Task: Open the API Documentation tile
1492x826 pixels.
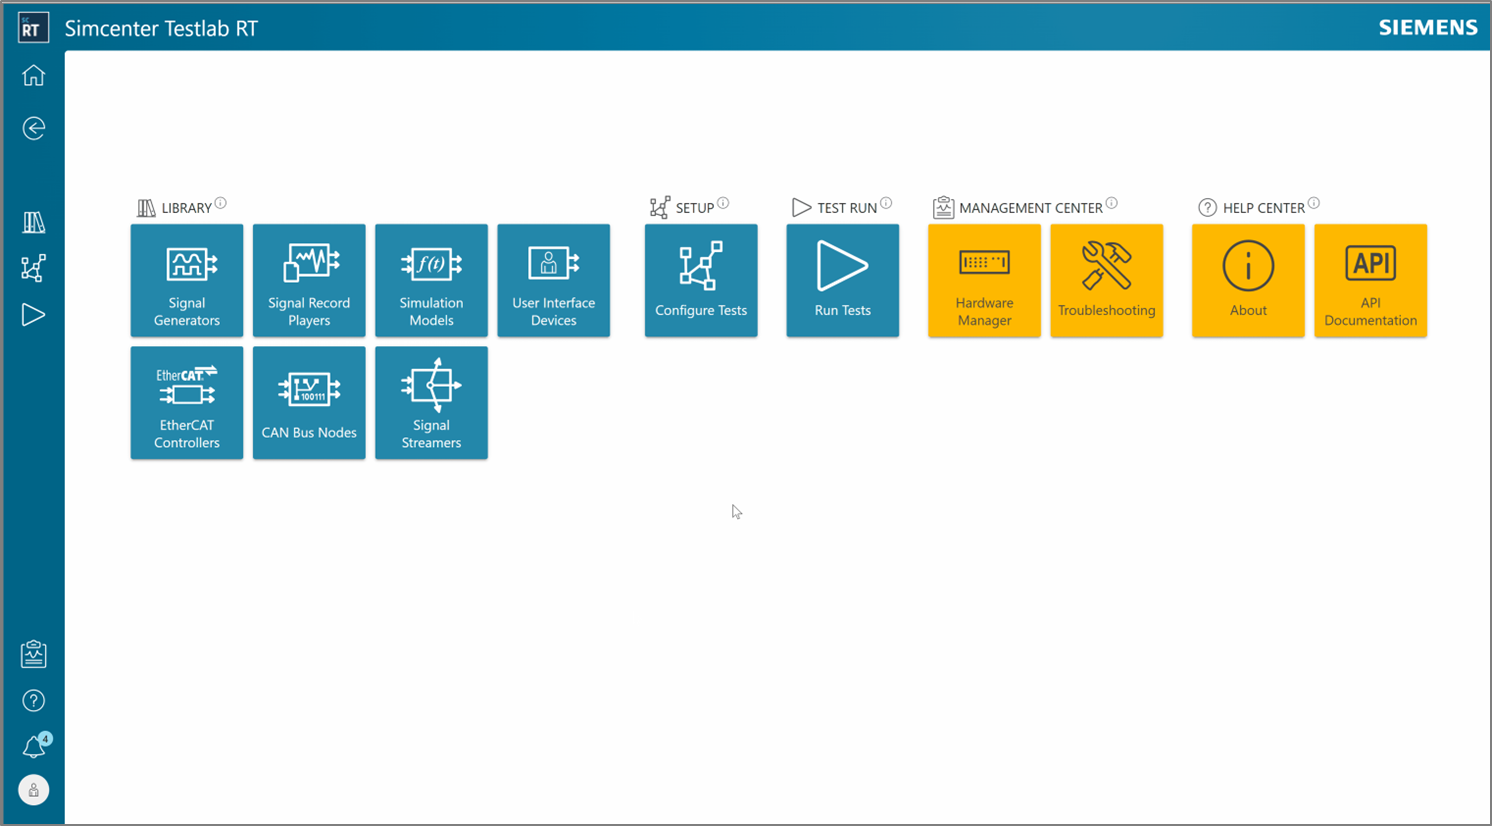Action: click(x=1370, y=280)
